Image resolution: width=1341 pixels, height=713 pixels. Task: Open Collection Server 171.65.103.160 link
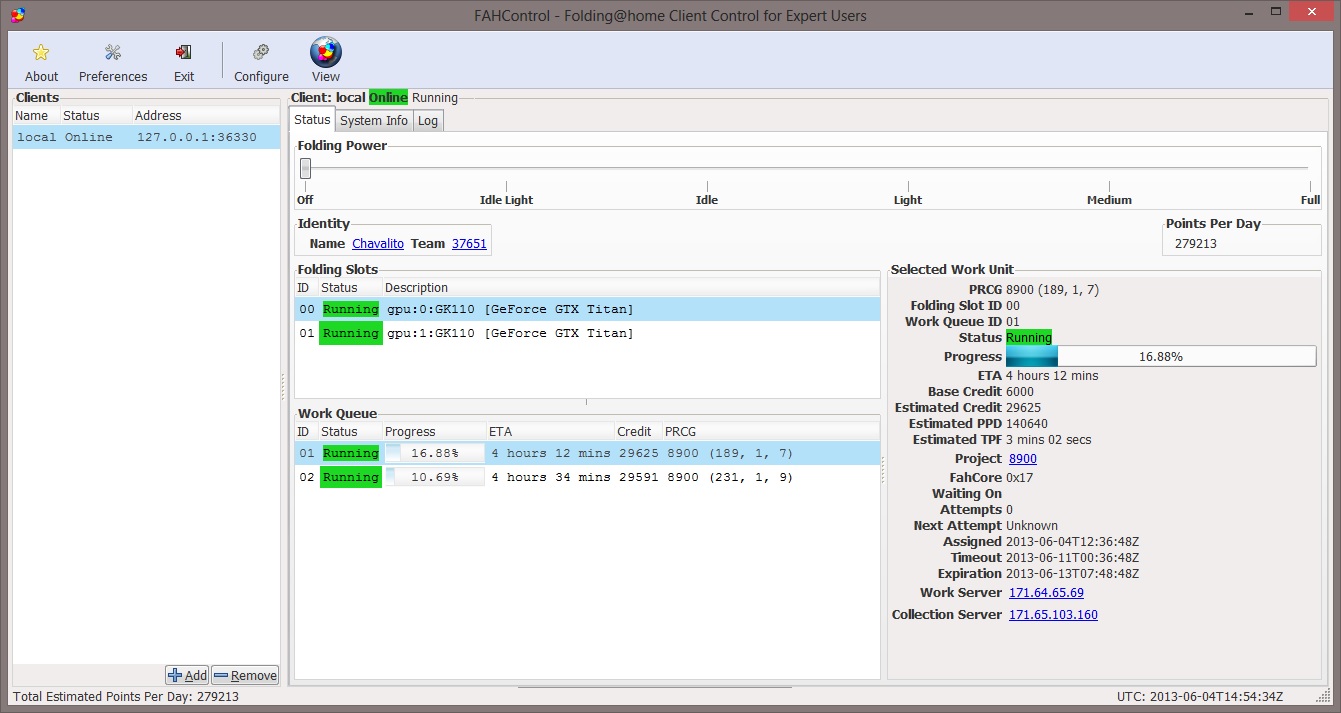tap(1053, 615)
